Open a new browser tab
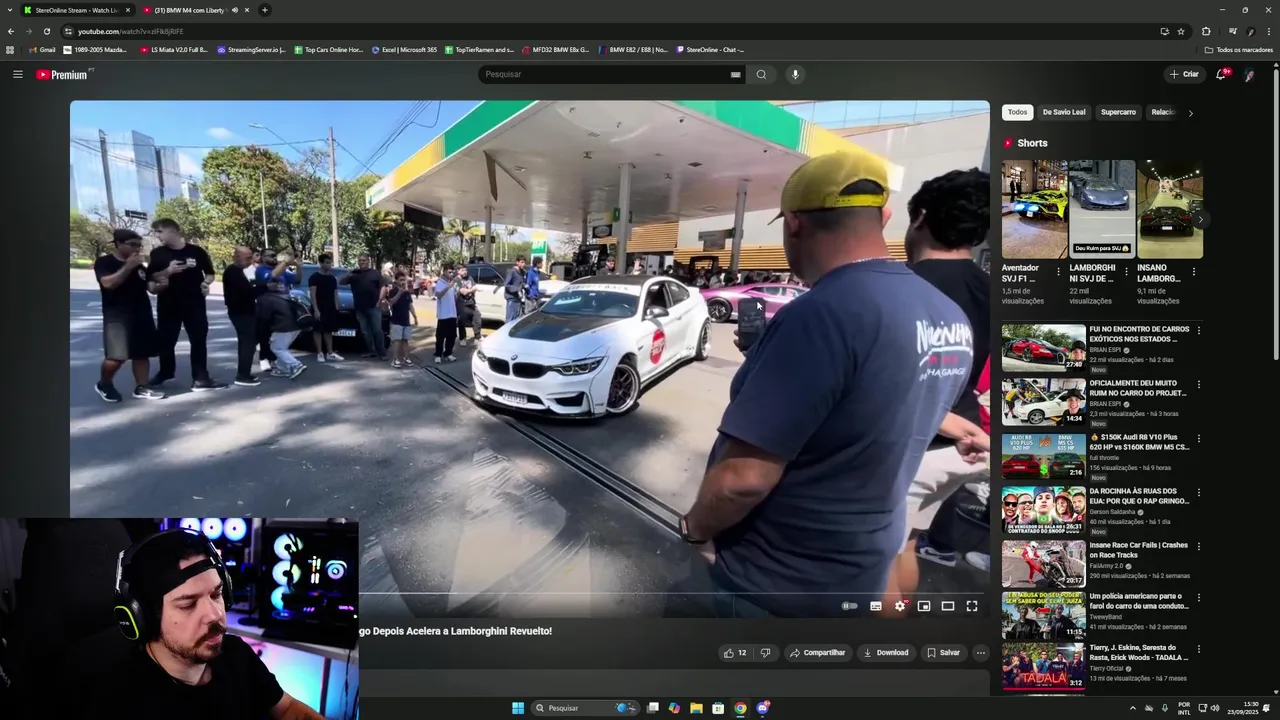The image size is (1280, 720). pyautogui.click(x=264, y=10)
